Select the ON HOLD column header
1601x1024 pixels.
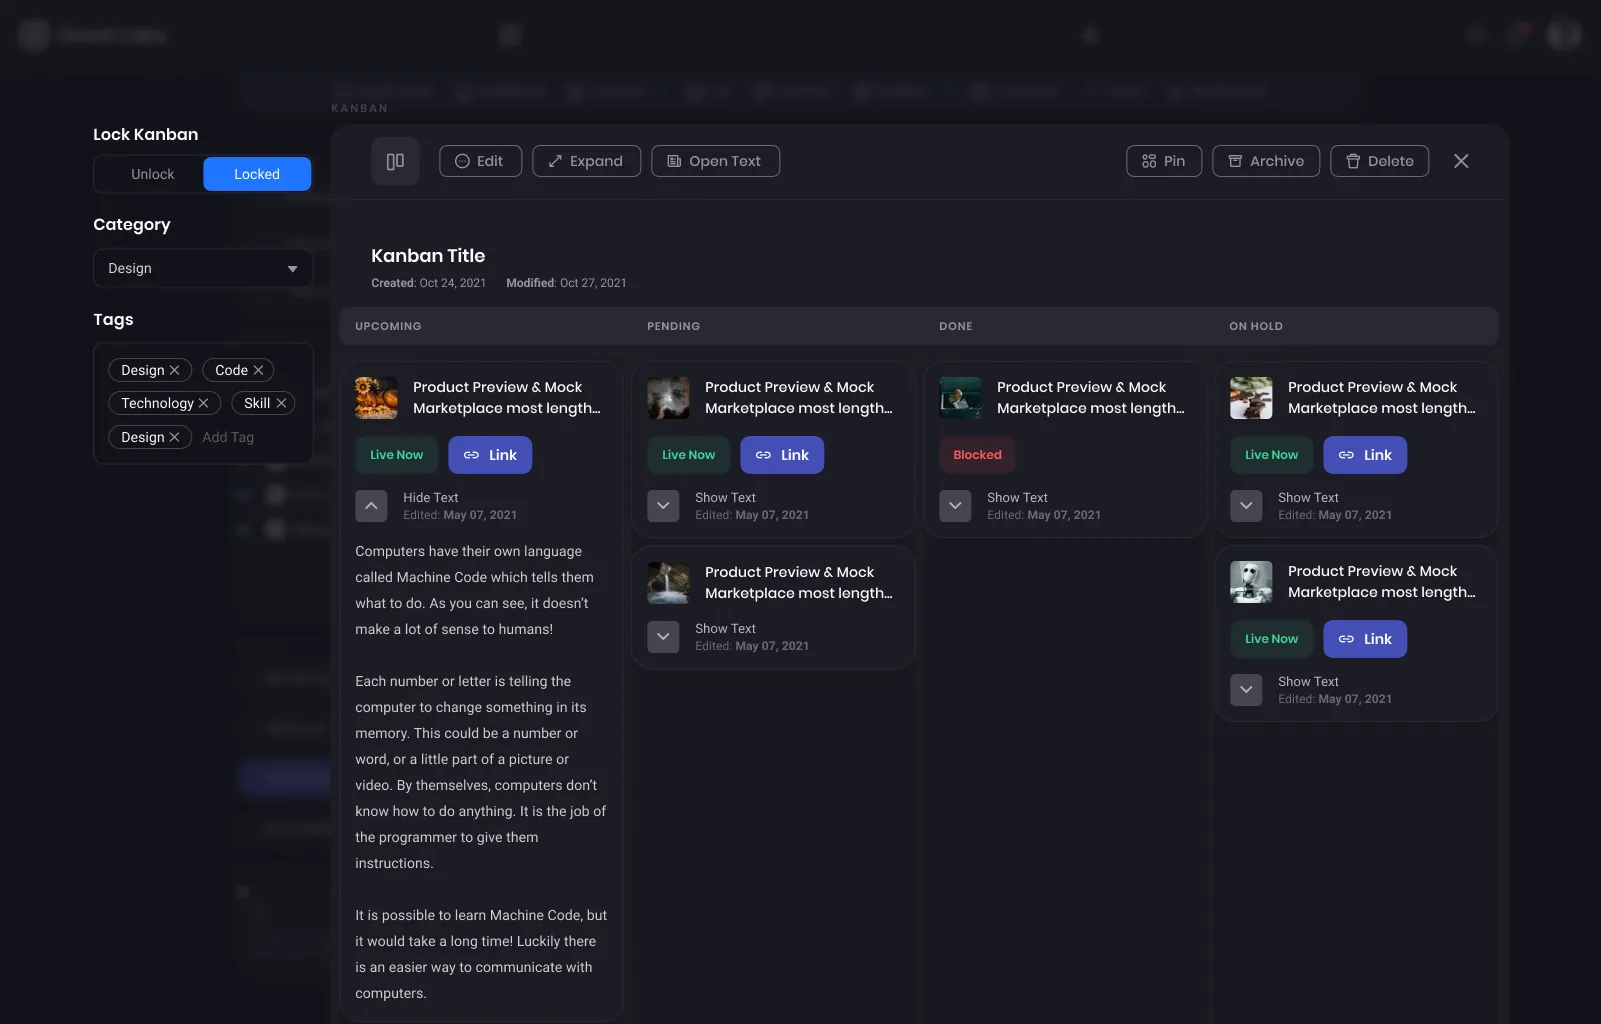pos(1256,326)
